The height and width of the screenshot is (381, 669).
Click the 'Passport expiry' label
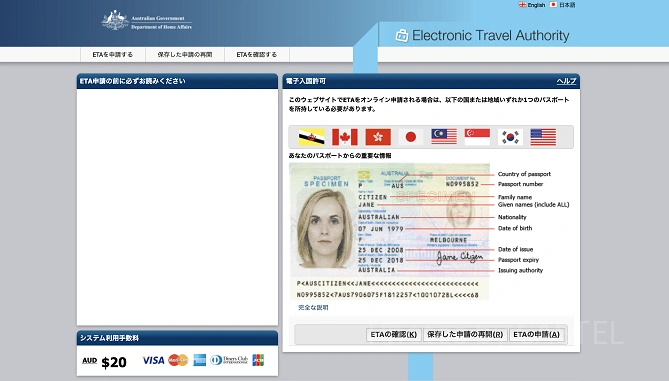pos(518,260)
